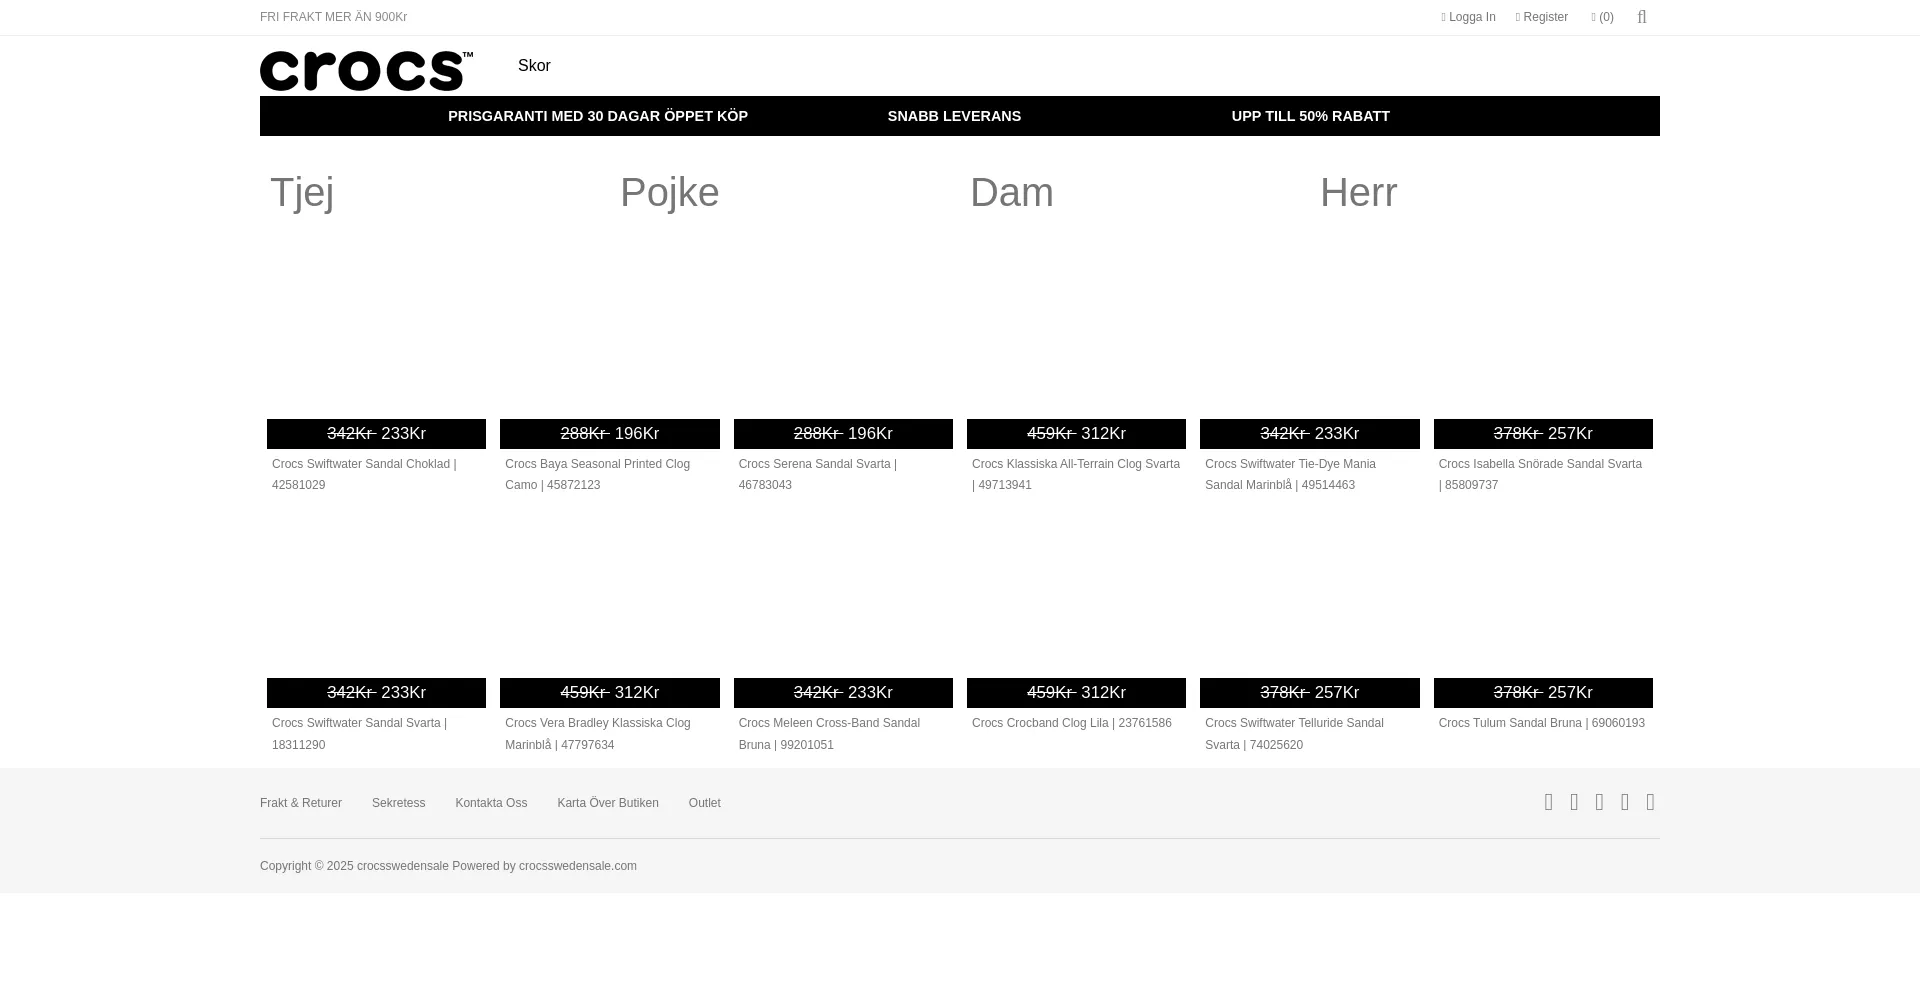The height and width of the screenshot is (993, 1920).
Task: Click 'PRISGARANTI MED 30 DAGAR ÖPPET KÖP' banner text
Action: coord(598,116)
